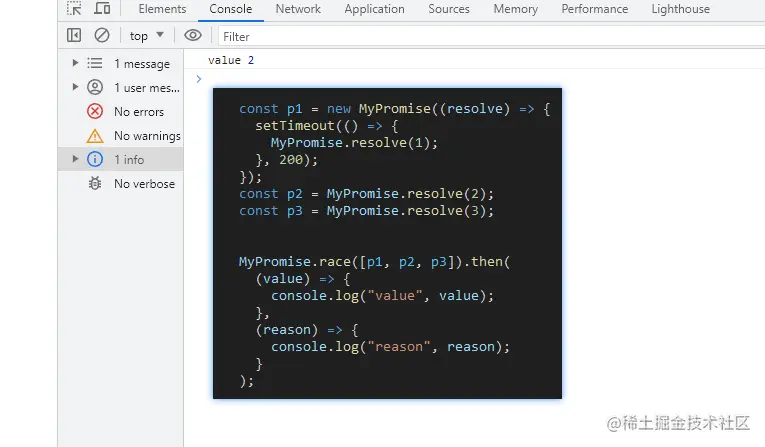Switch to the Memory tab

pyautogui.click(x=516, y=9)
